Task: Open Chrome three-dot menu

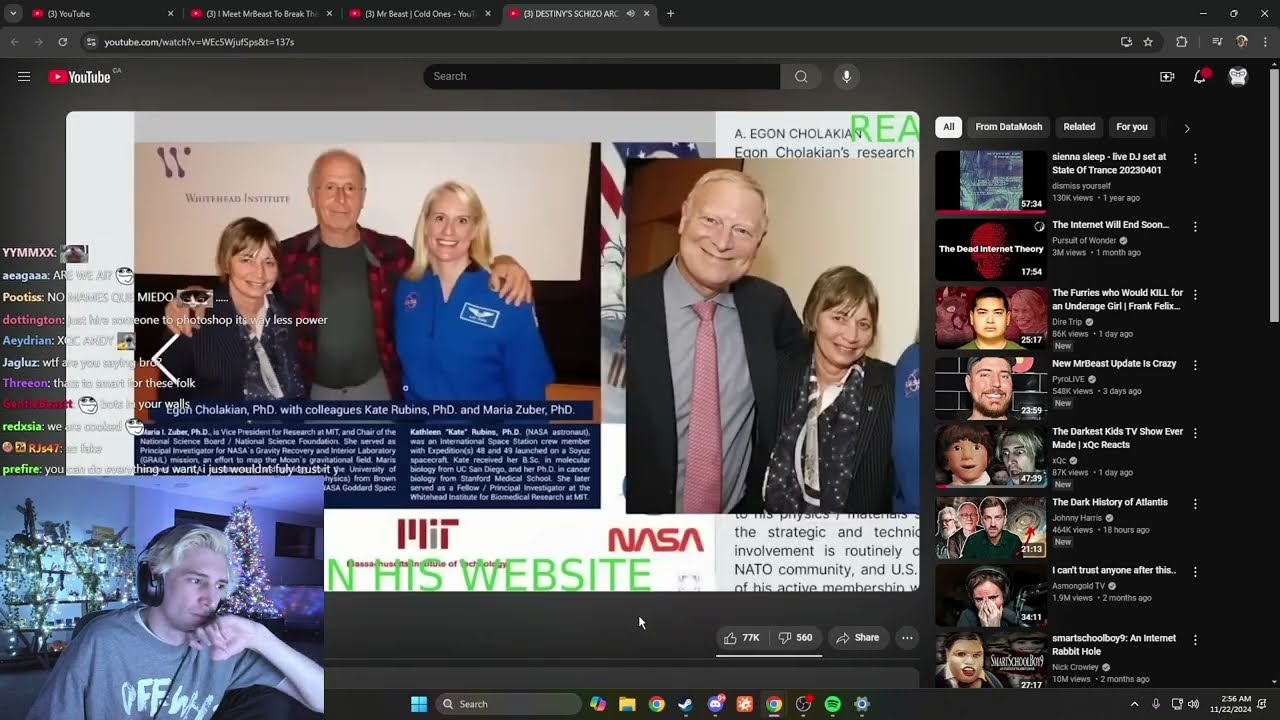Action: coord(1265,42)
